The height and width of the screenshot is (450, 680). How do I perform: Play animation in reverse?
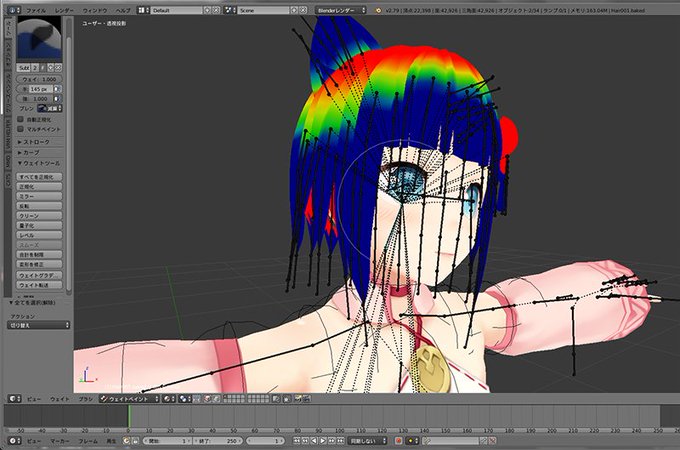(314, 440)
